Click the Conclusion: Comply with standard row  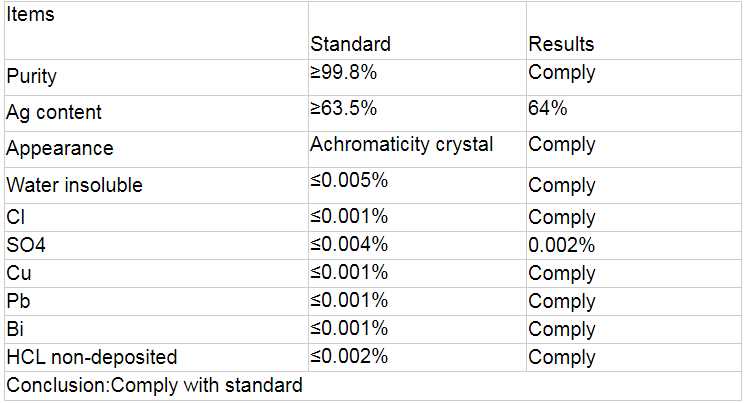click(x=154, y=385)
